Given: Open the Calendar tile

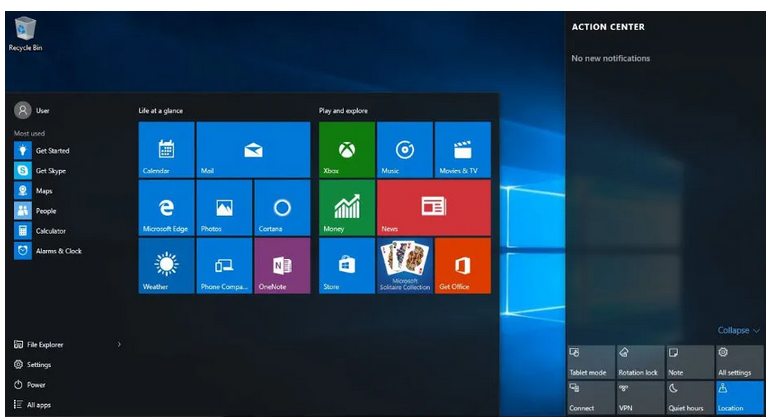Looking at the screenshot, I should coord(166,149).
